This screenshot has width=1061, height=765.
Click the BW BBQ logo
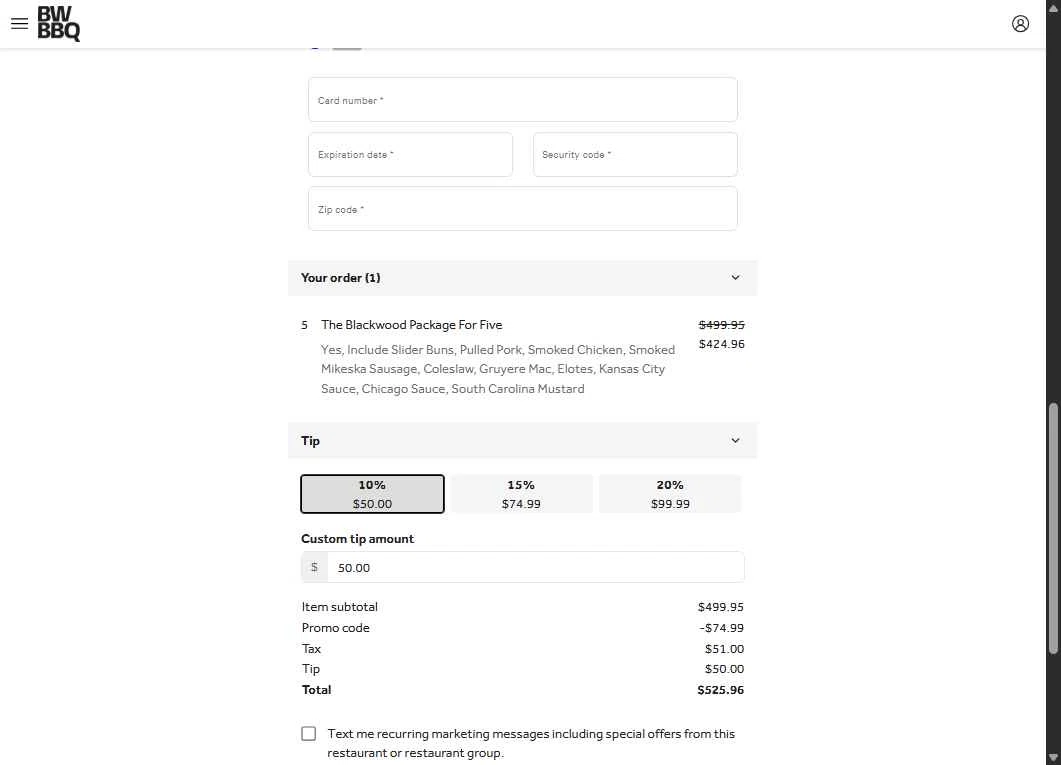pos(58,24)
